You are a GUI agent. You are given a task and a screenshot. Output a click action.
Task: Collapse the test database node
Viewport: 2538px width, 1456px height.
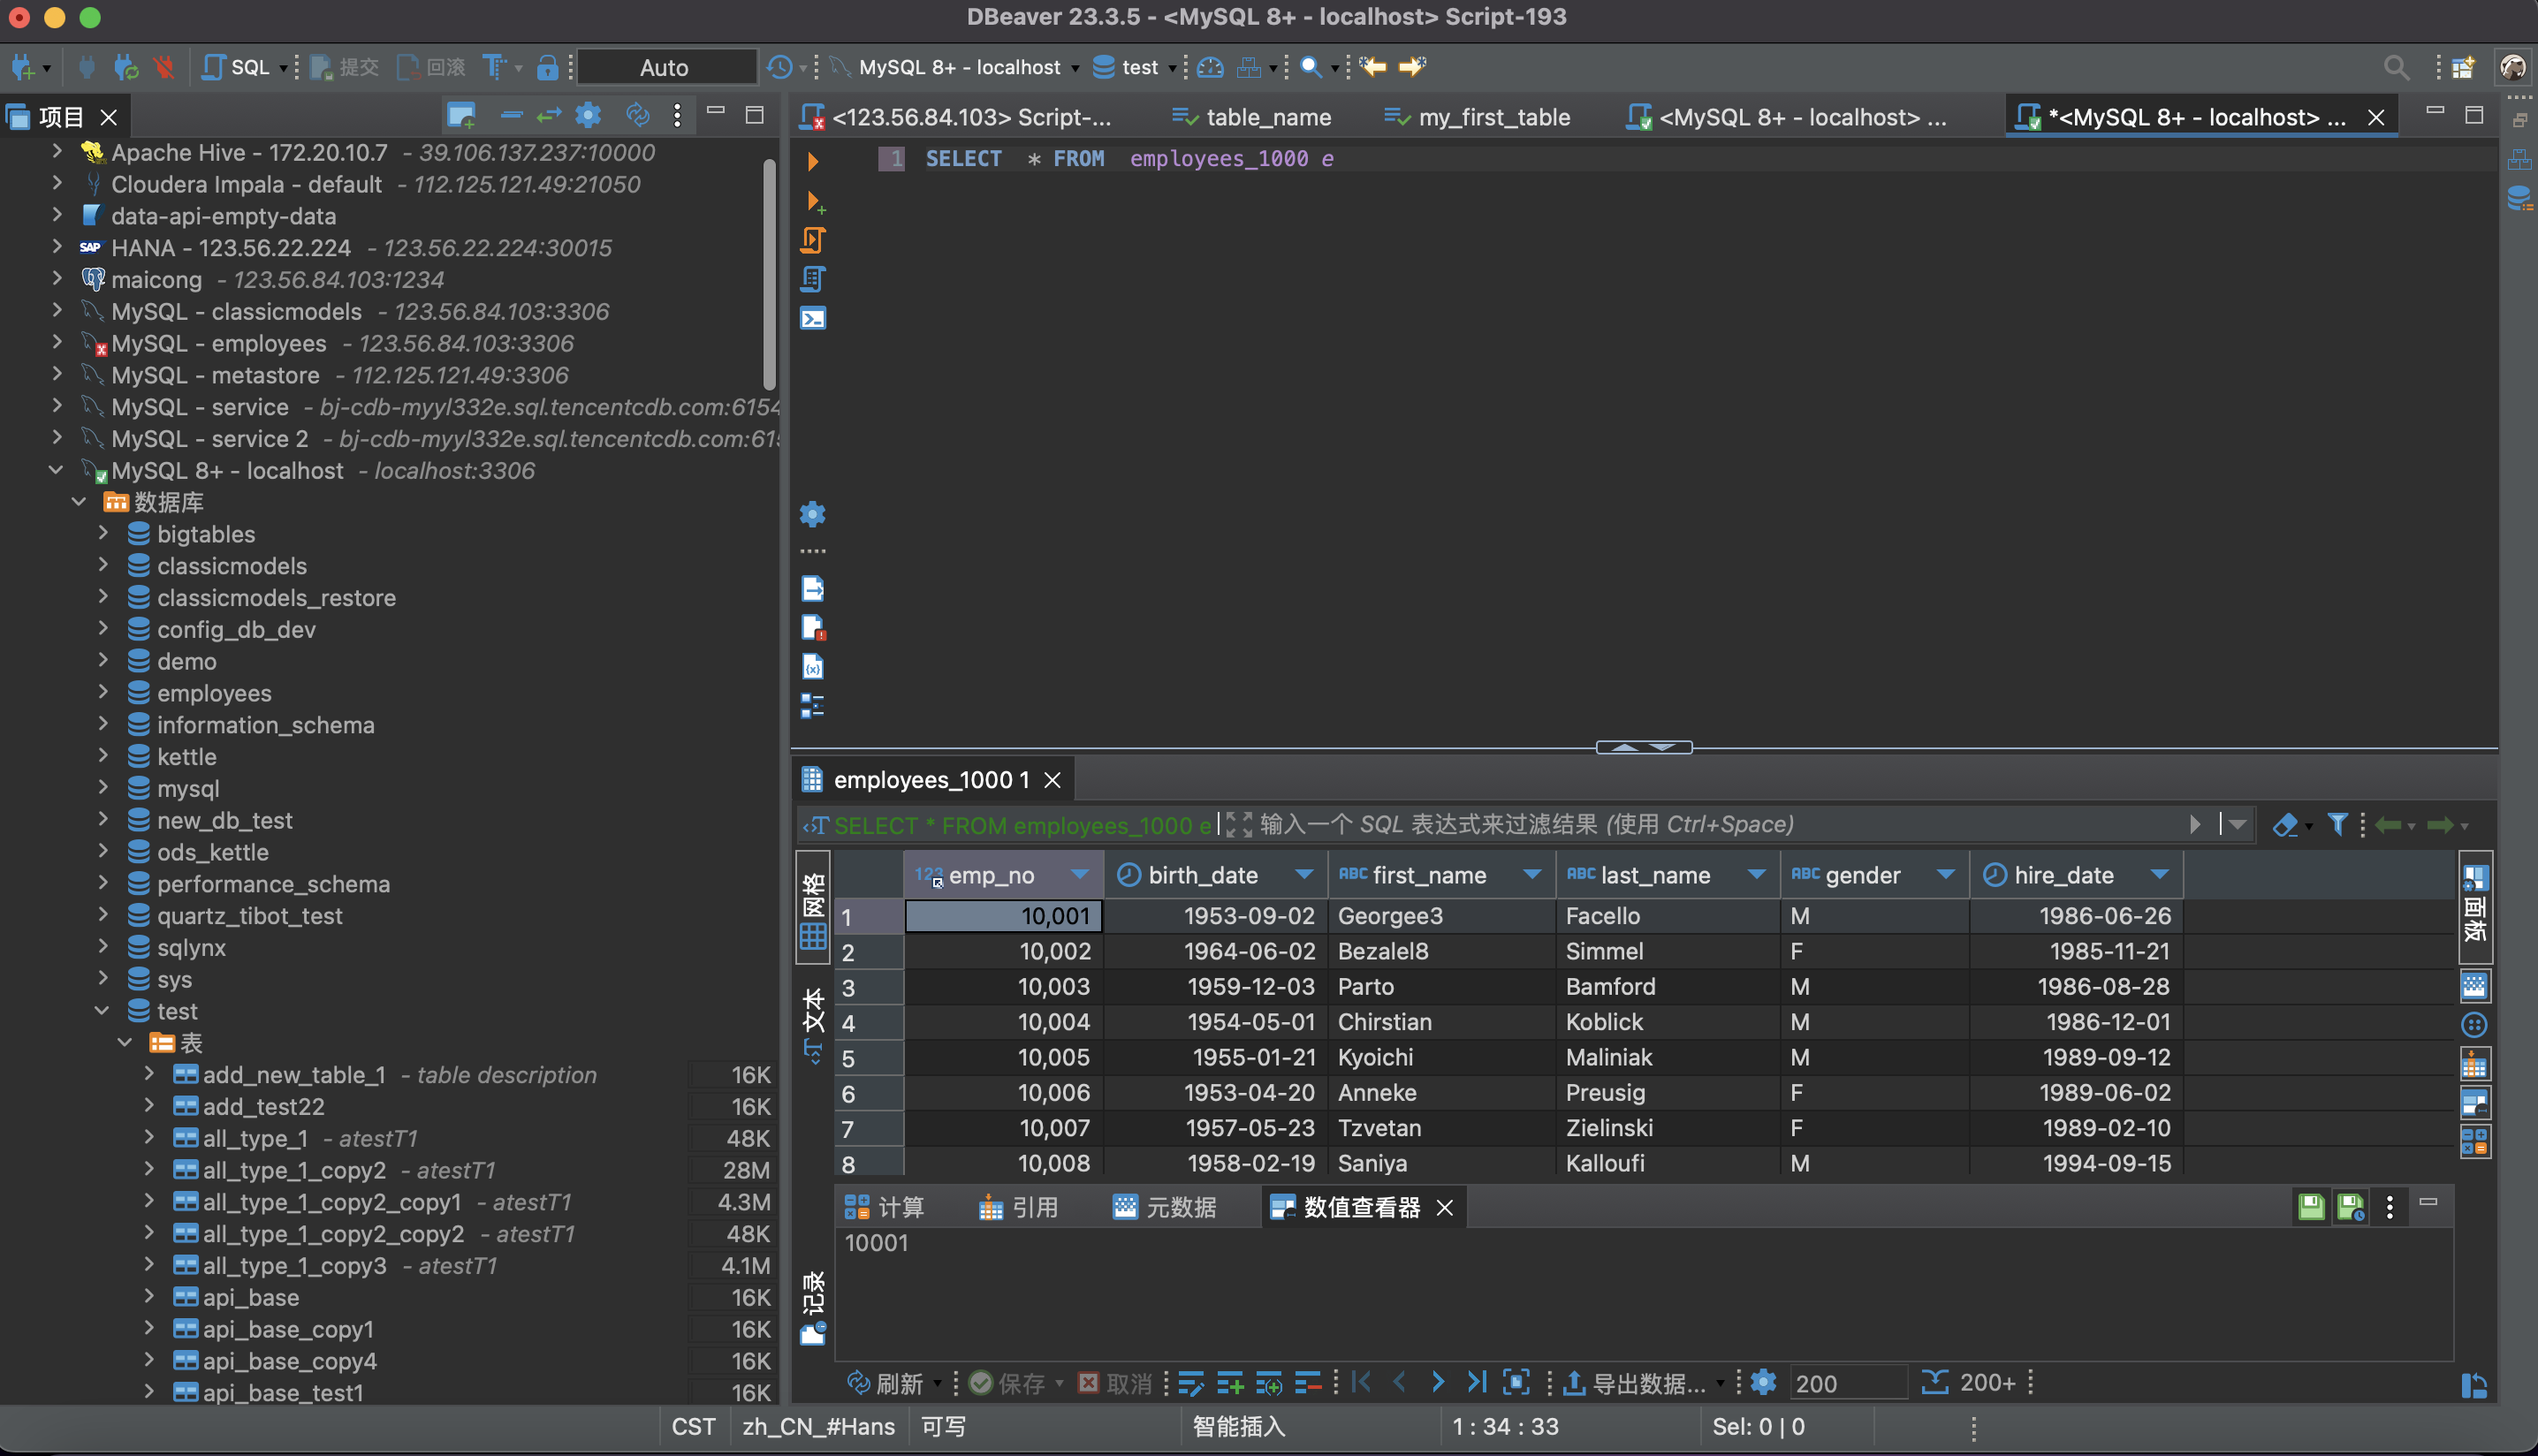102,1011
